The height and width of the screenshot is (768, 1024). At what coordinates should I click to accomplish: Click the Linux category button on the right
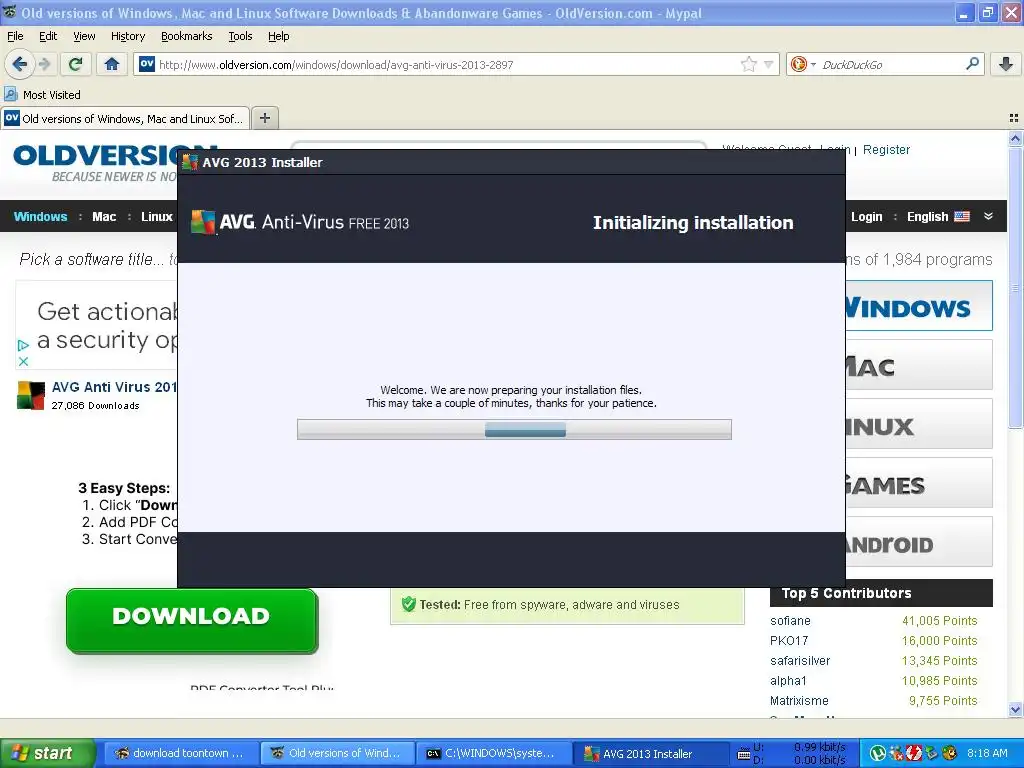(919, 424)
